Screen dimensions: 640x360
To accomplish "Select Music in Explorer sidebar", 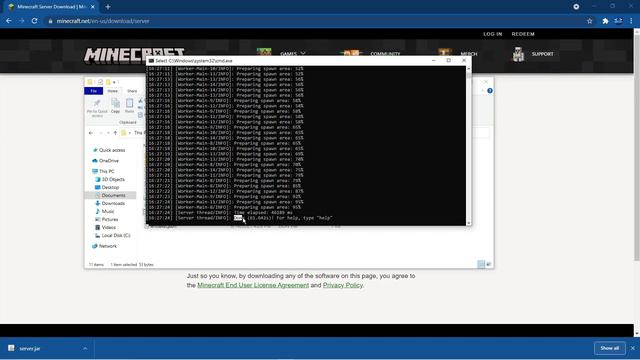I will [x=105, y=211].
